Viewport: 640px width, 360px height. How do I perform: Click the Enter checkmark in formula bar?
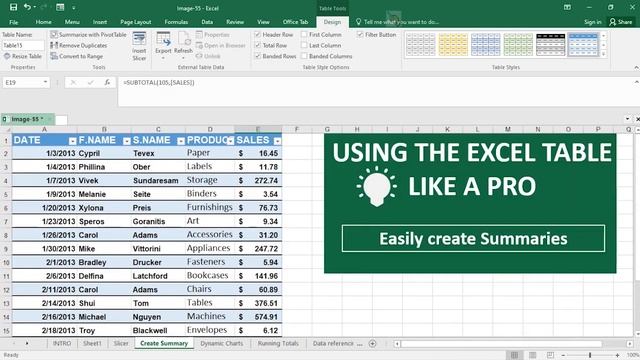click(90, 82)
